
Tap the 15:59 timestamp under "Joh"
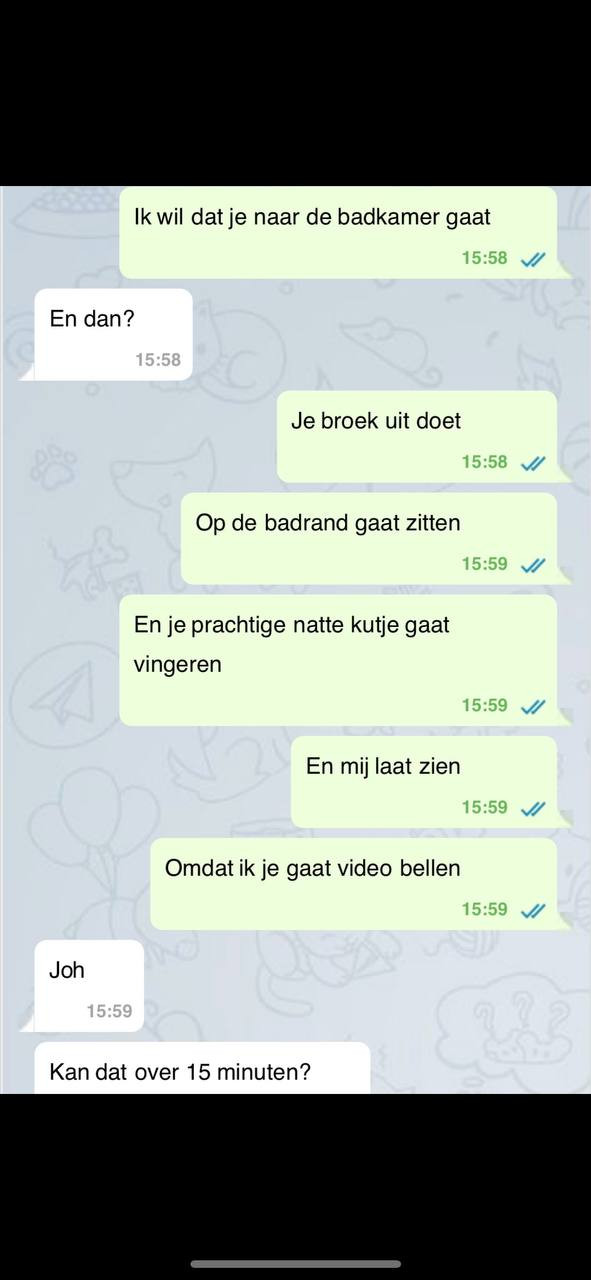(109, 1011)
